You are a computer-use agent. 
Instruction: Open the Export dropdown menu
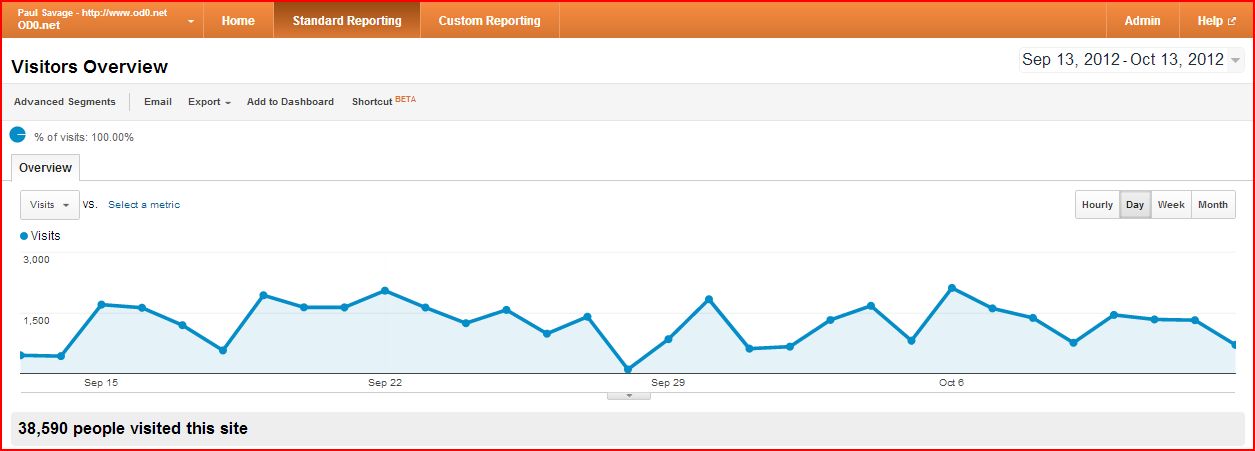pyautogui.click(x=209, y=102)
